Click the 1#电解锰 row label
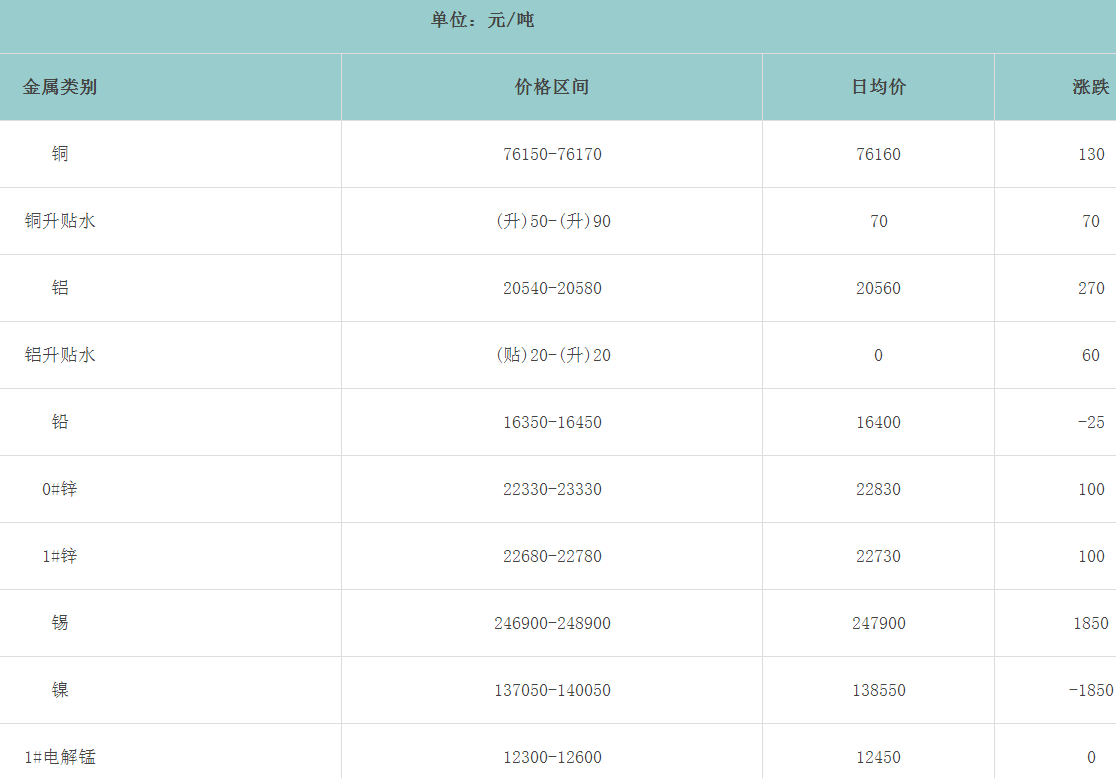The width and height of the screenshot is (1116, 778). point(60,757)
